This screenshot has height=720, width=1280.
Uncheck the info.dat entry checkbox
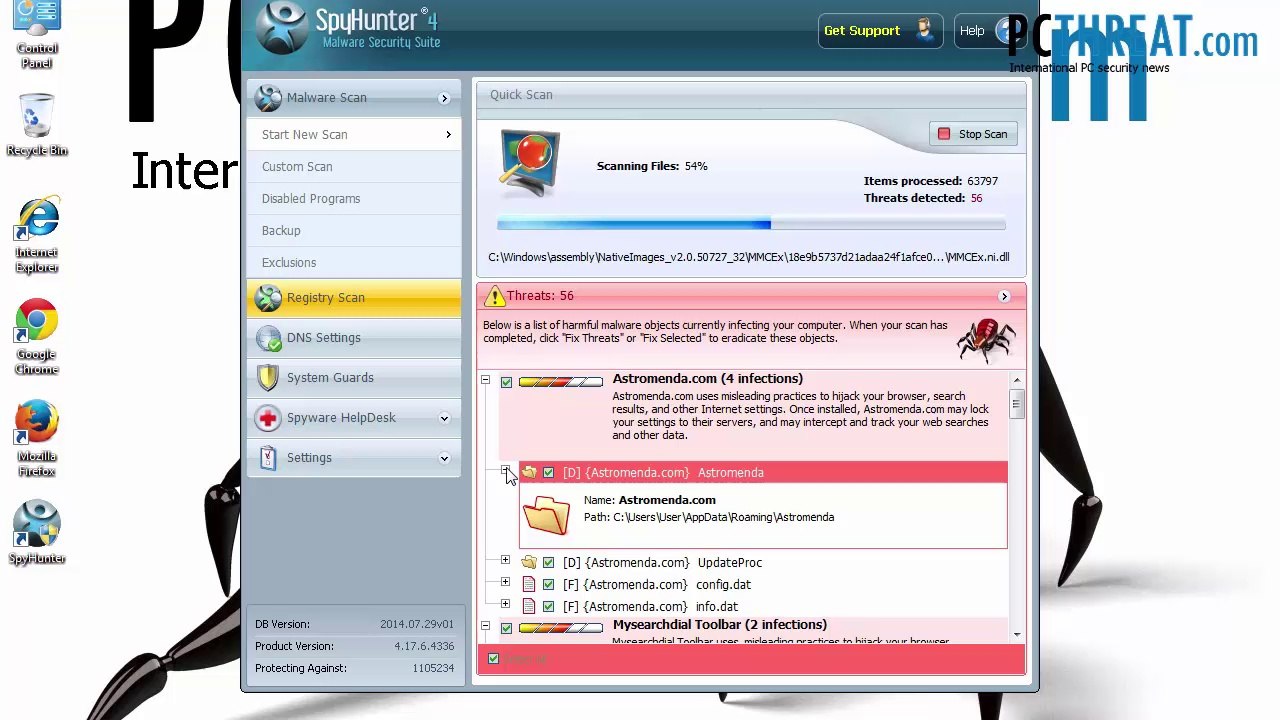point(548,607)
